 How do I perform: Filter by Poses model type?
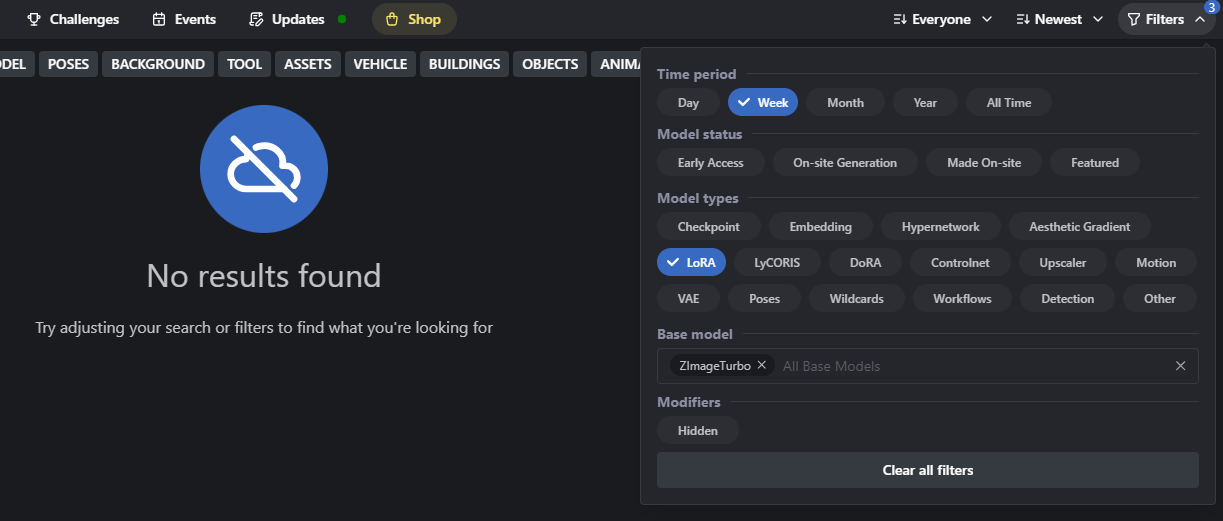tap(765, 298)
